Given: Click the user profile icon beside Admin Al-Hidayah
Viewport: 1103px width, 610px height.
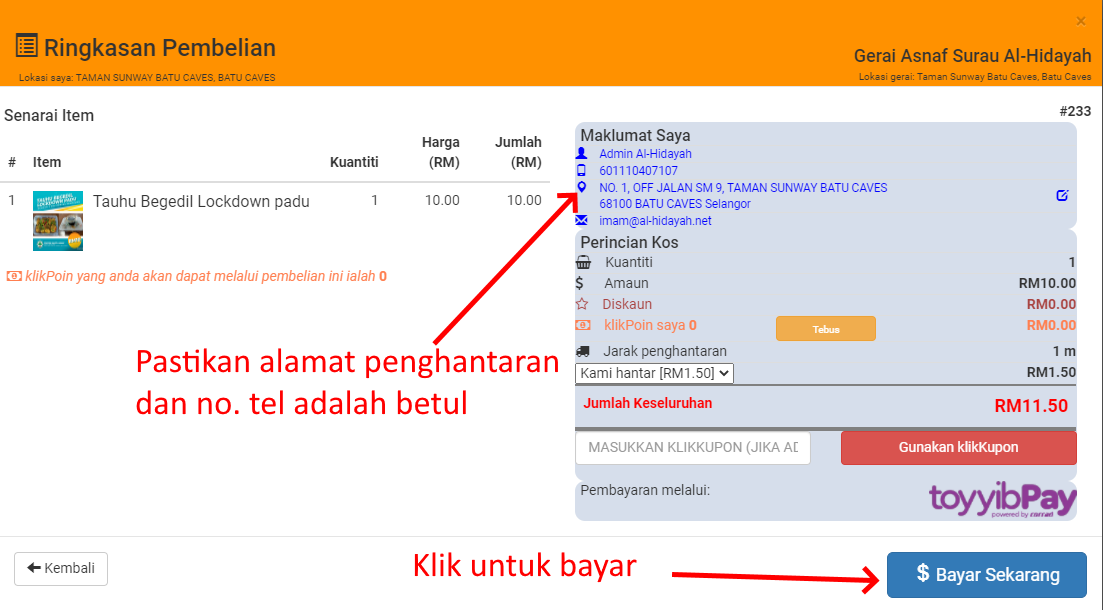Looking at the screenshot, I should 582,154.
